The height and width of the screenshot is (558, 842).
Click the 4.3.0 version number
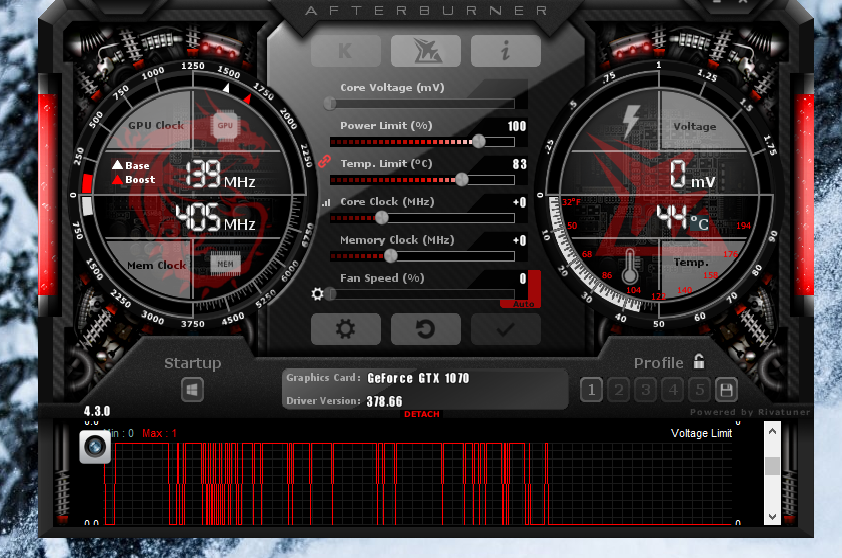point(97,411)
